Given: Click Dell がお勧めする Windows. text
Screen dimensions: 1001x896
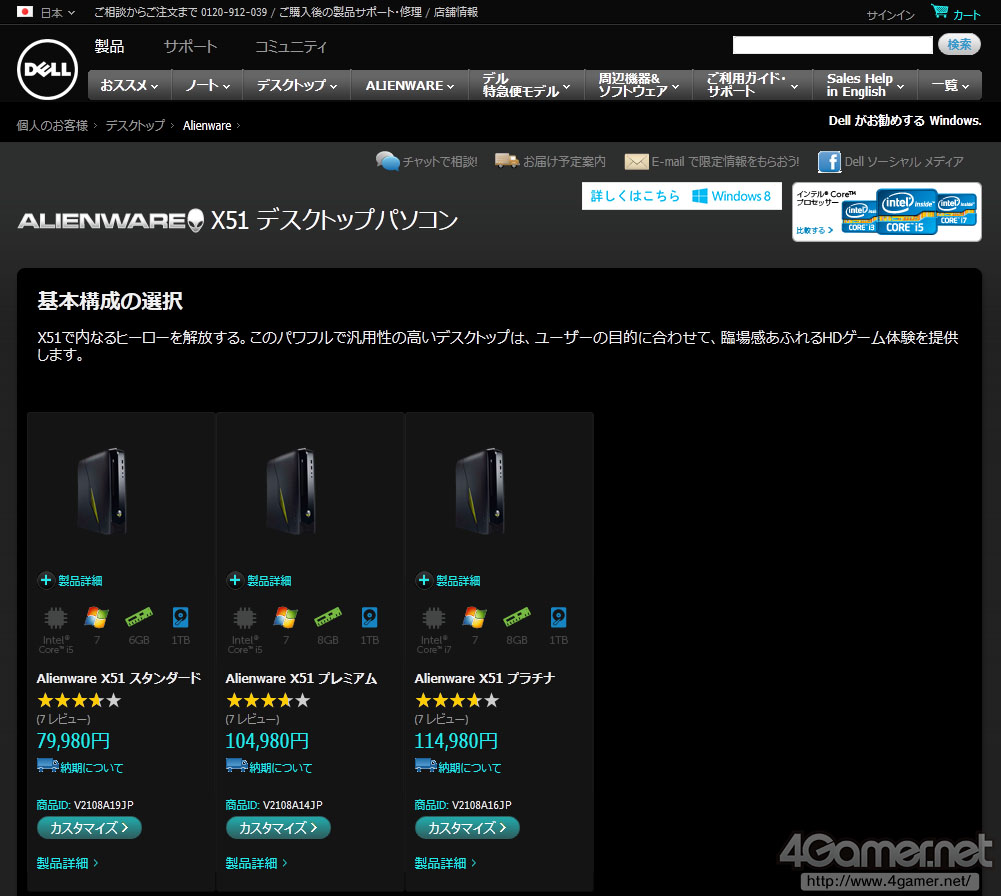Looking at the screenshot, I should pyautogui.click(x=905, y=121).
